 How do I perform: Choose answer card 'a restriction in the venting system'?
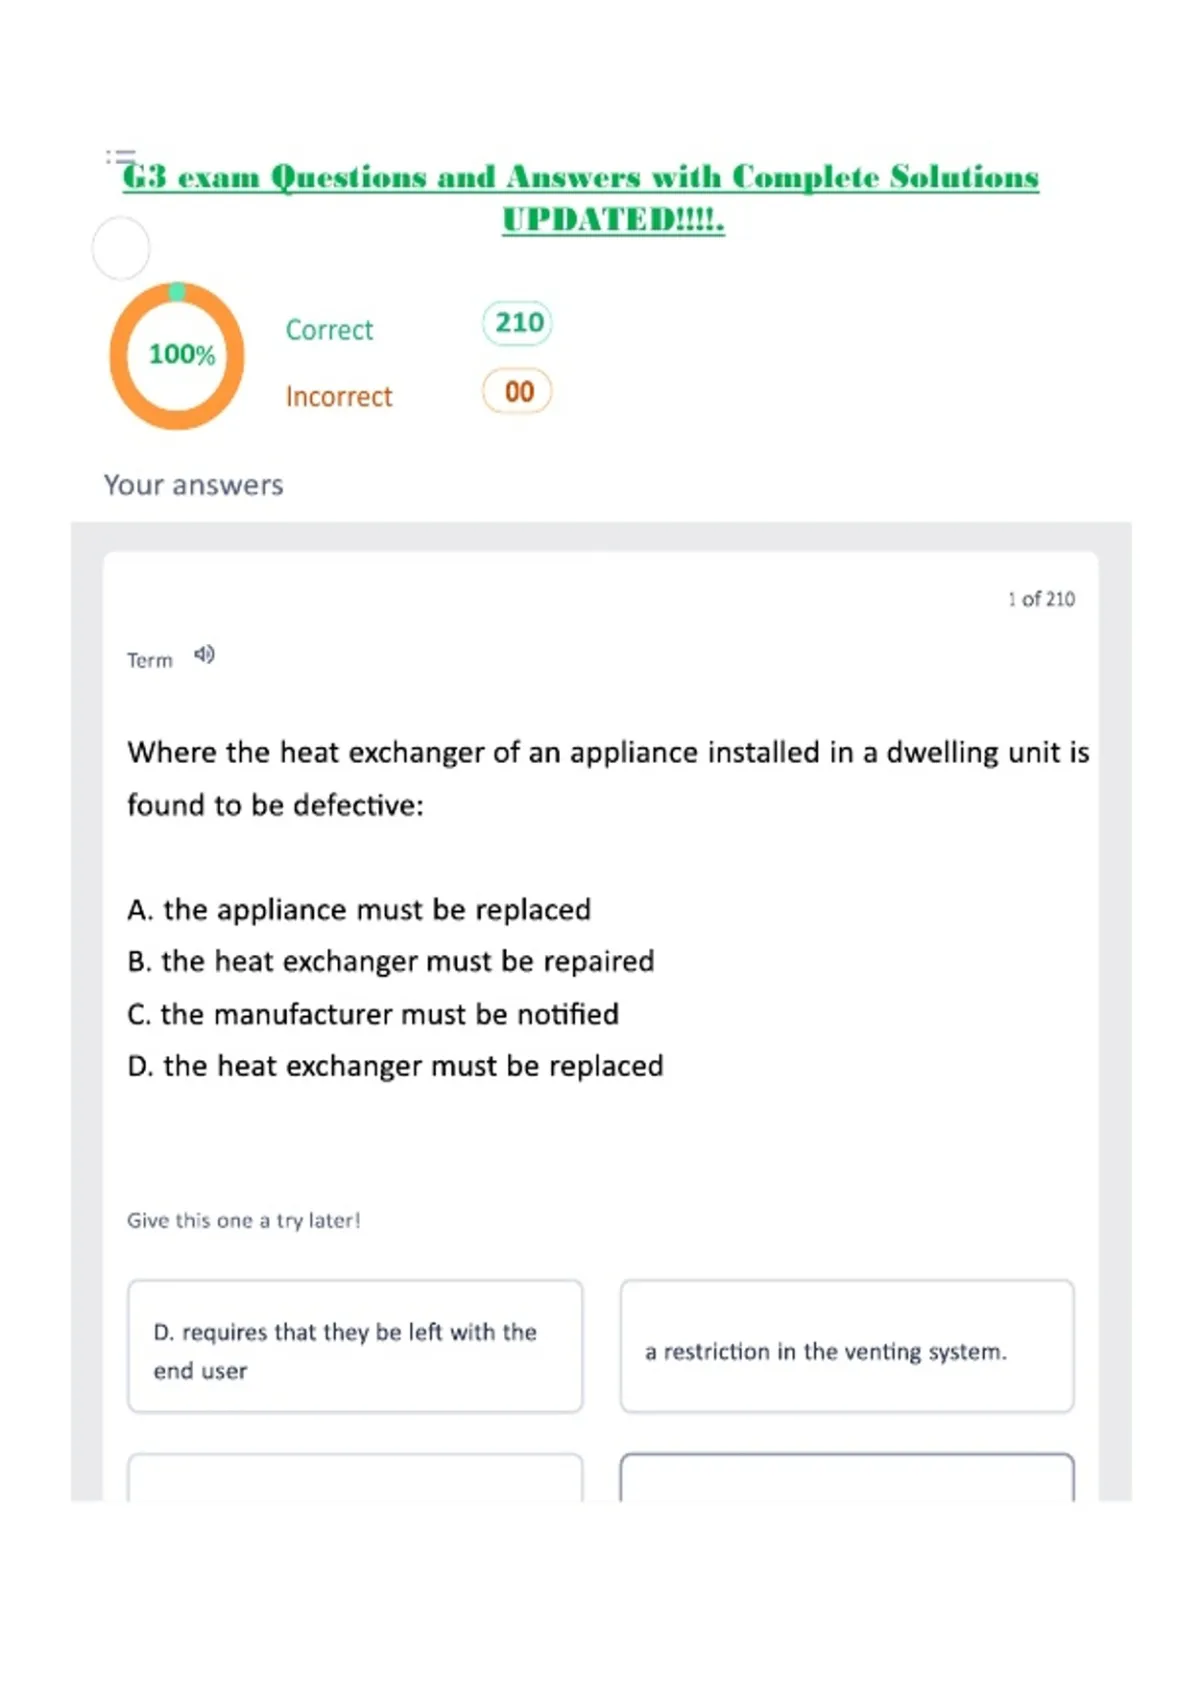pyautogui.click(x=847, y=1346)
